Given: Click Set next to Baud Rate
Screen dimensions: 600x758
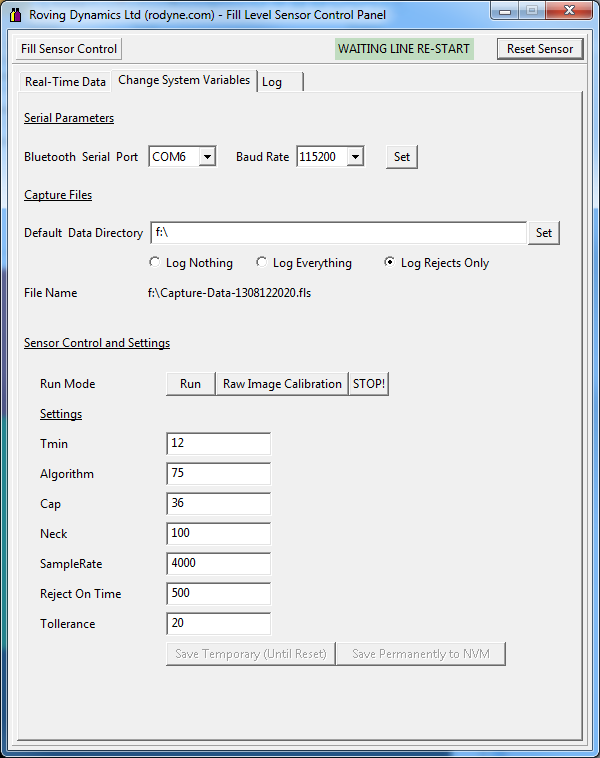Looking at the screenshot, I should [x=402, y=157].
